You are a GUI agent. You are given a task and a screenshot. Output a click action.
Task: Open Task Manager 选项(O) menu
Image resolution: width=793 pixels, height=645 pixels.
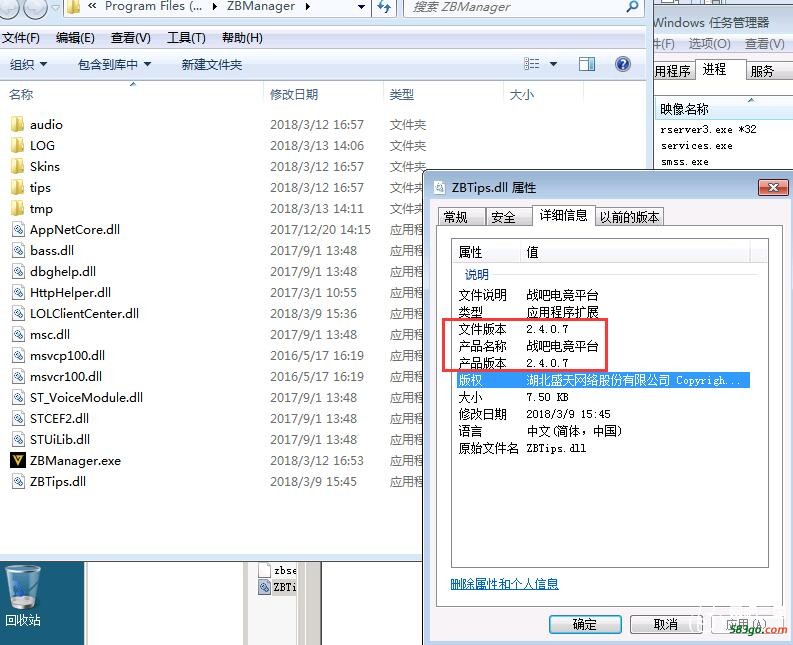click(710, 44)
